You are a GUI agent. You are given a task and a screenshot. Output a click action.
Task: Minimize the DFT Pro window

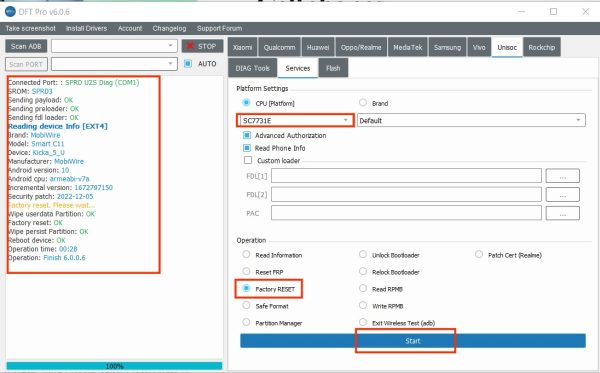click(521, 11)
